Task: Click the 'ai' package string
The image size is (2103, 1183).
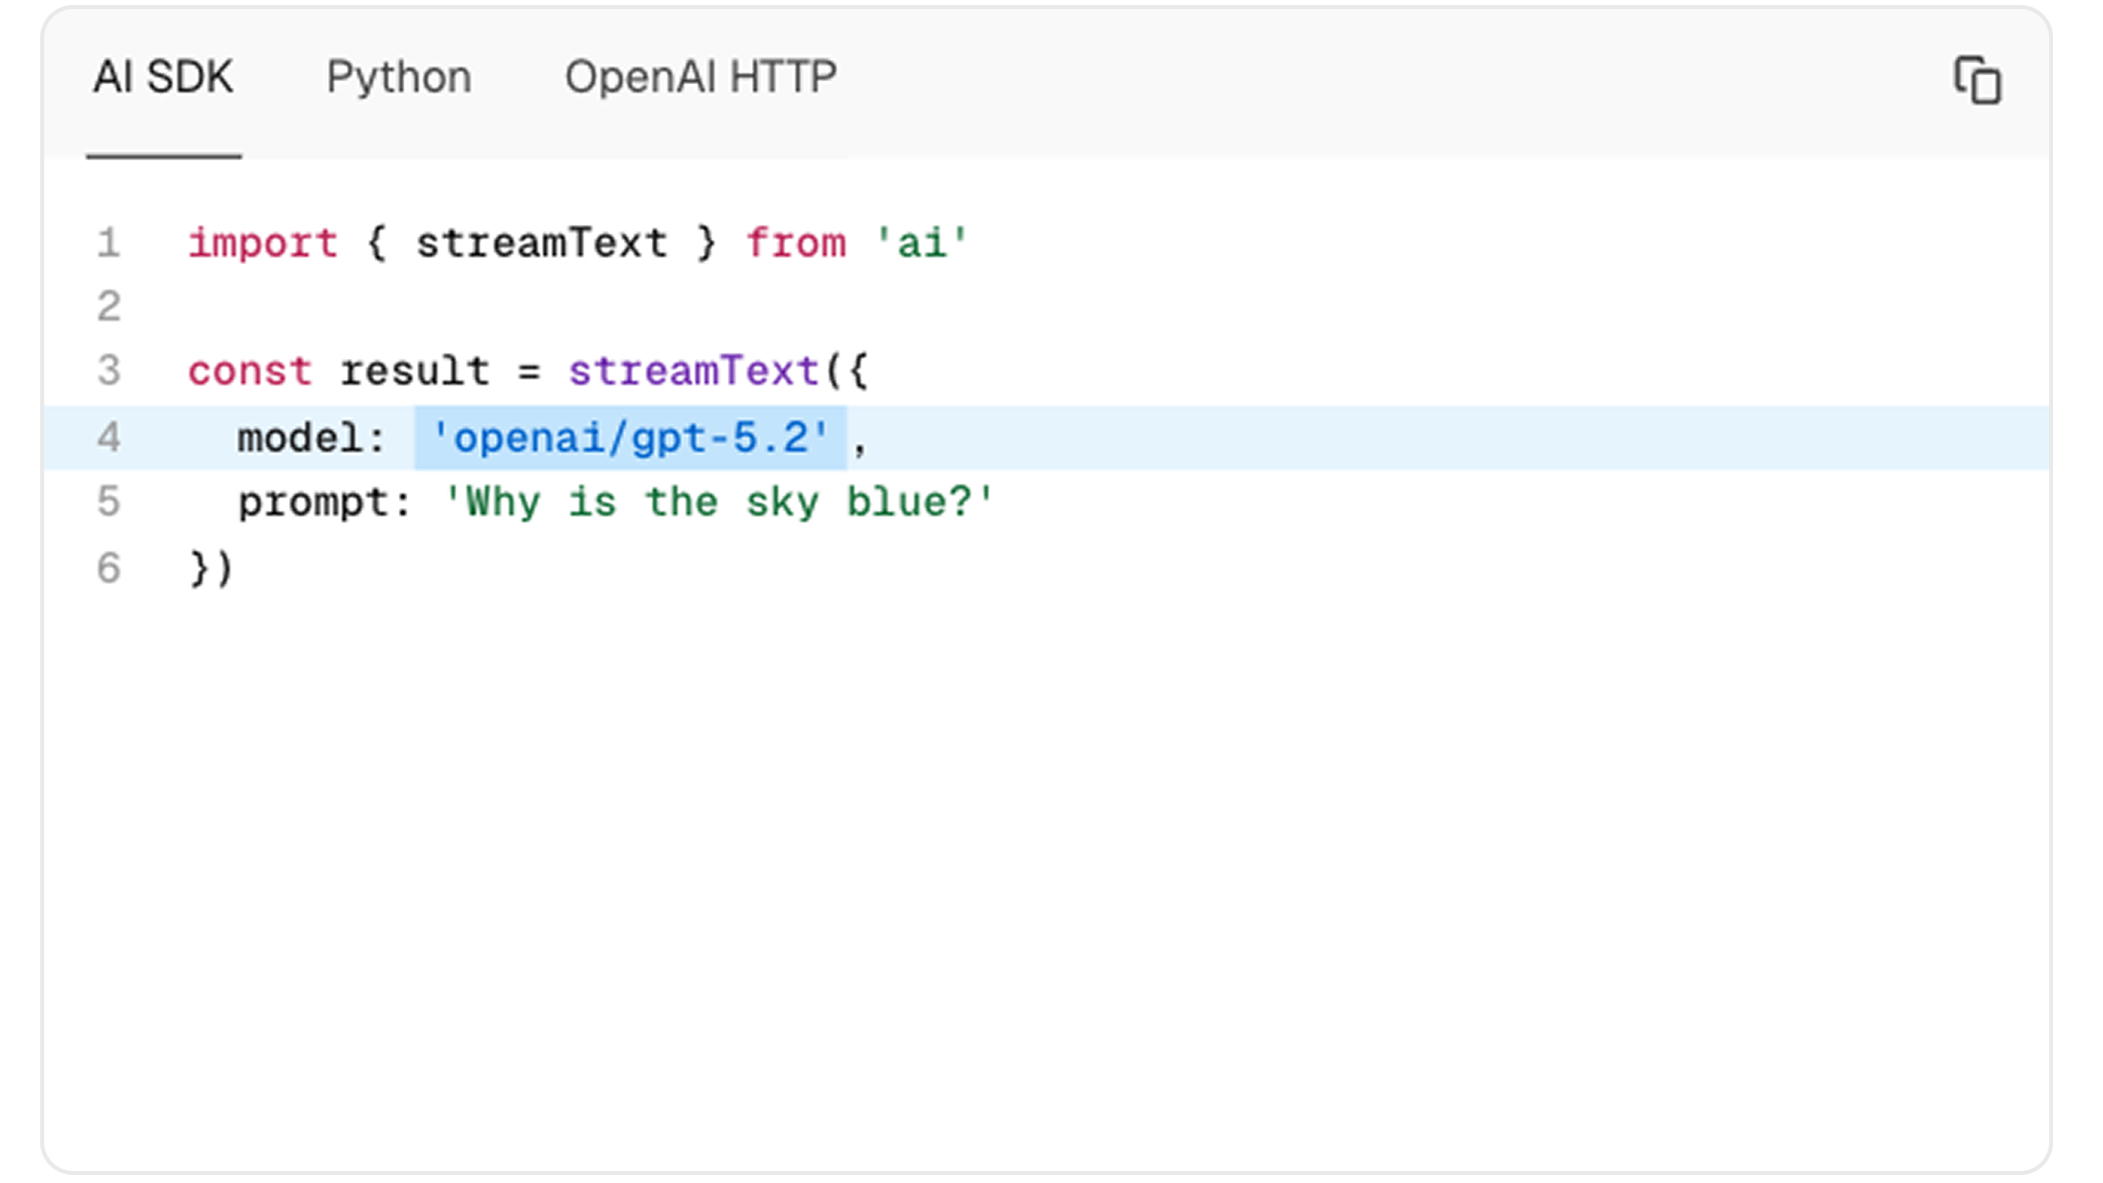Action: click(x=921, y=243)
